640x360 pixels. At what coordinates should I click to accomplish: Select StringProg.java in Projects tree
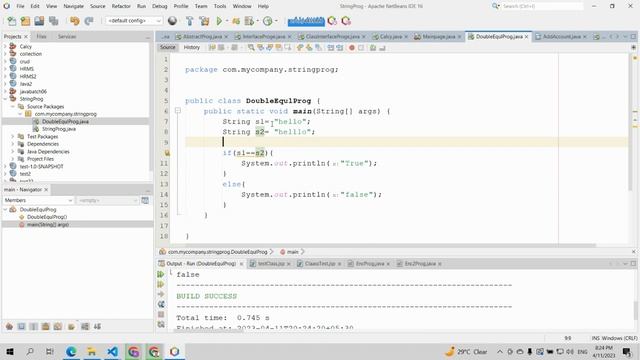click(x=59, y=129)
